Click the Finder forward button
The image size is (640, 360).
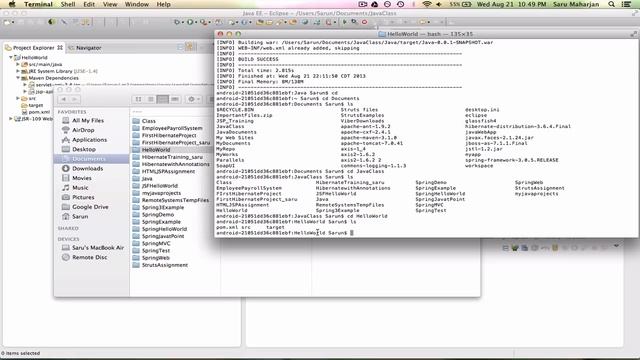pos(74,99)
